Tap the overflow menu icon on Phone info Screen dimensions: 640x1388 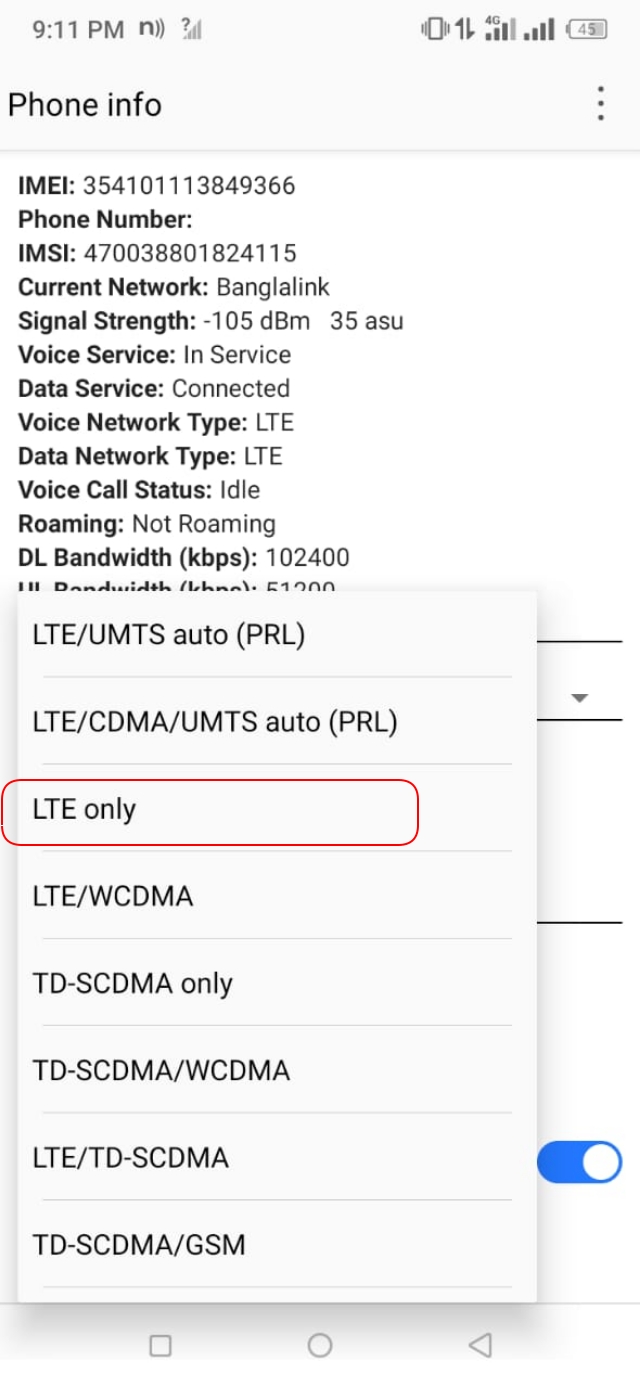[x=598, y=103]
